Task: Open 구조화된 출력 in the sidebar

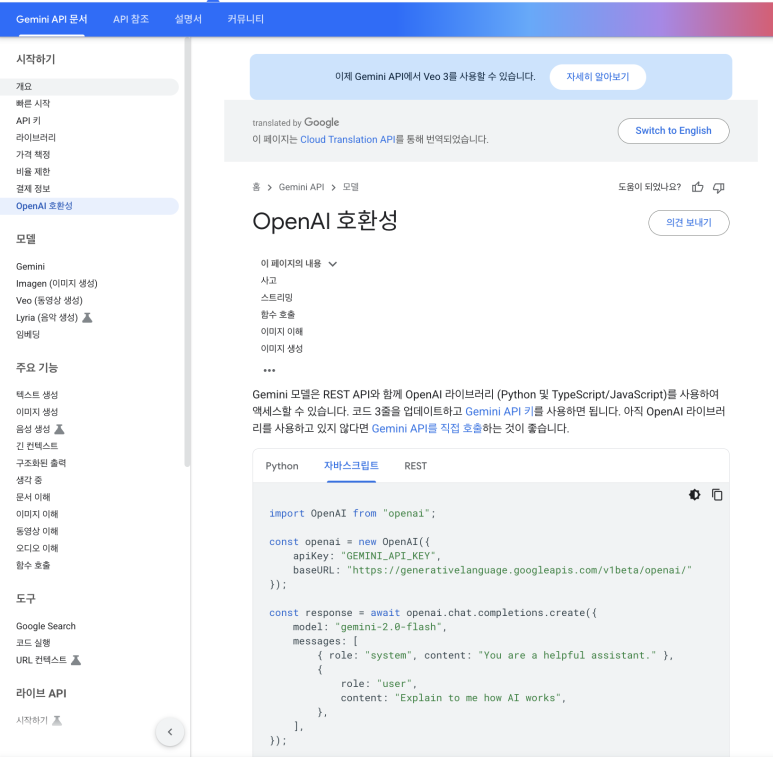Action: click(41, 463)
